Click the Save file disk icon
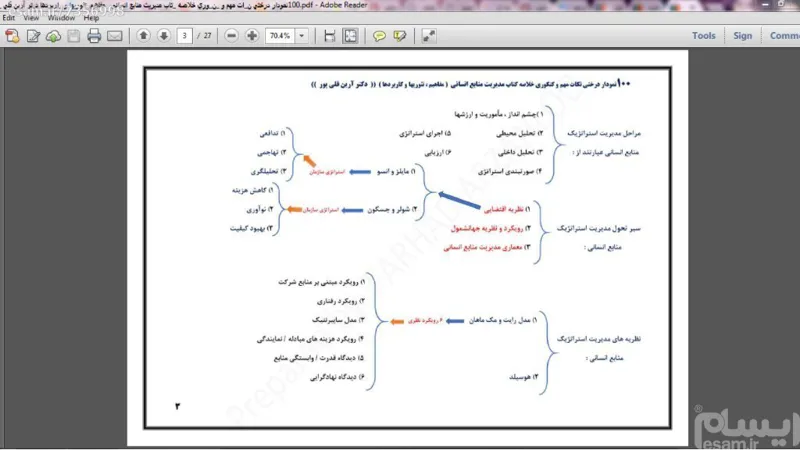 coord(73,36)
